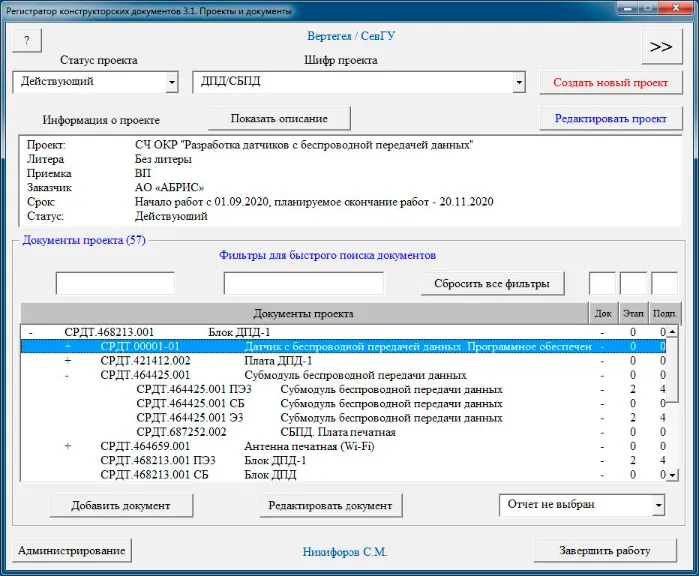Click Редактировать проект button

(610, 118)
